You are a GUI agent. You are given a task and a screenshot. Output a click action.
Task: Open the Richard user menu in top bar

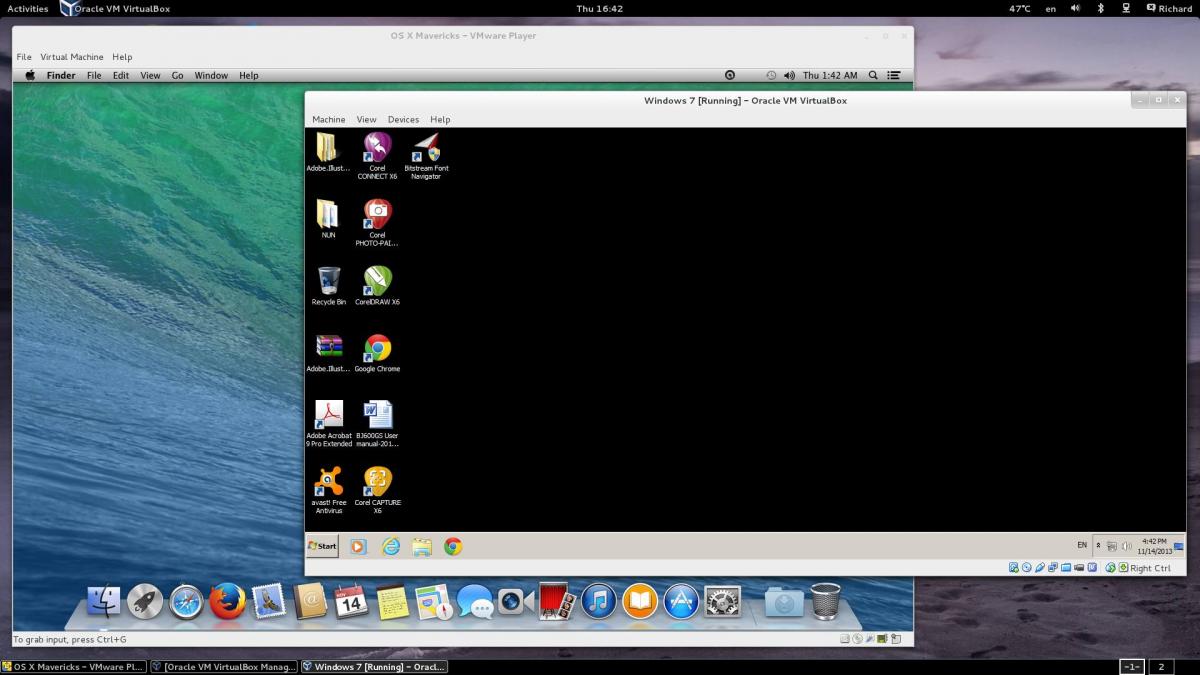pos(1168,8)
